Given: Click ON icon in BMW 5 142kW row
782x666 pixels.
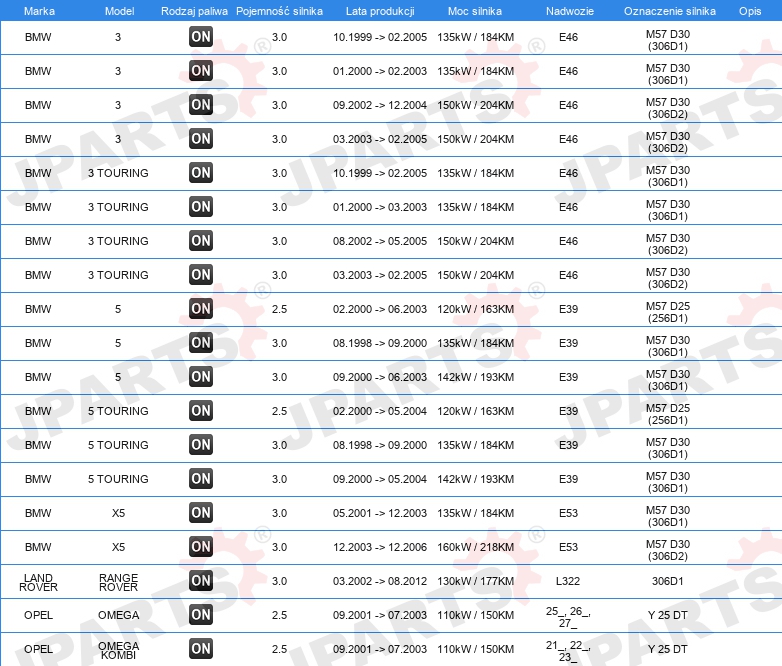Looking at the screenshot, I should pyautogui.click(x=201, y=376).
